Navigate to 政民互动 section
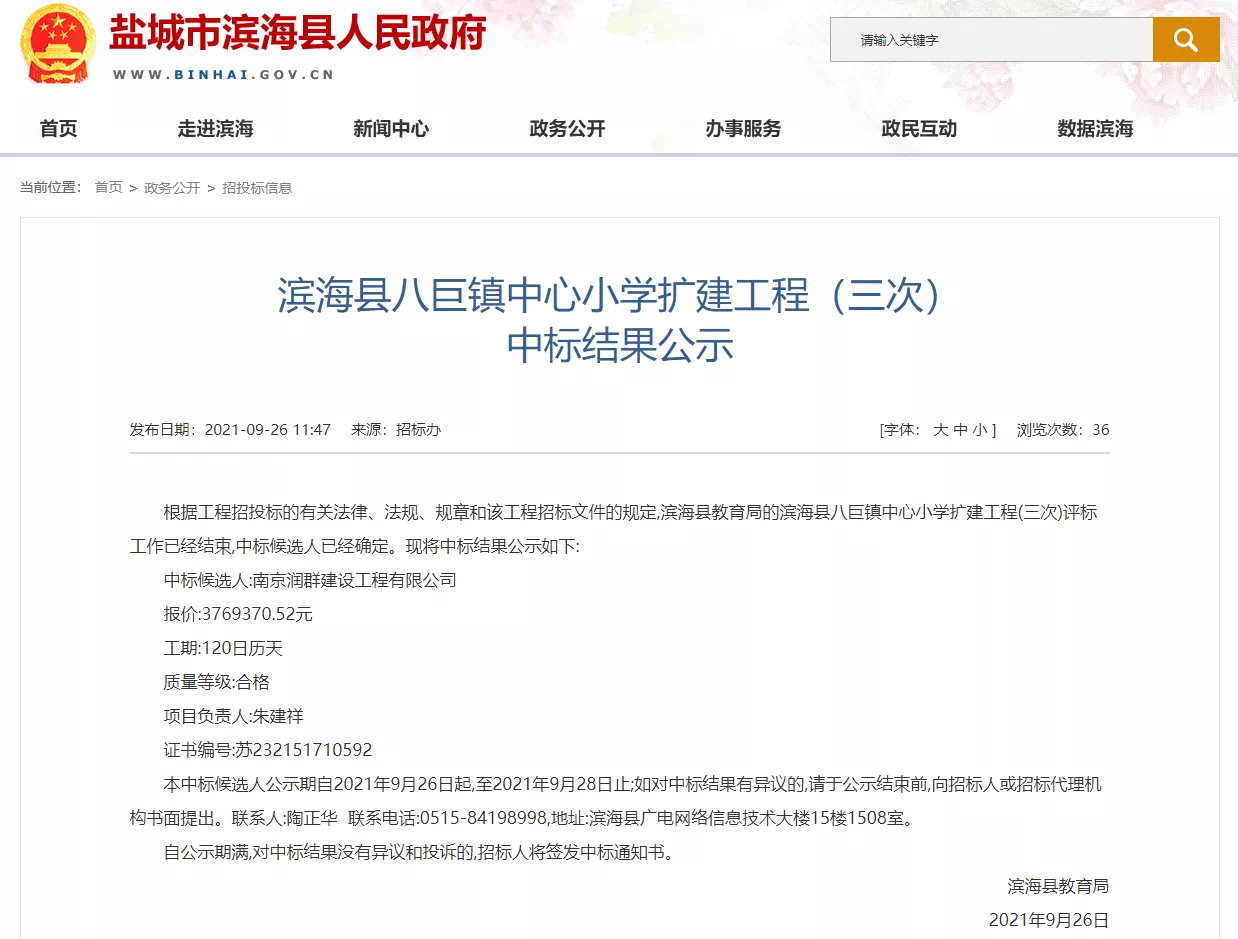Viewport: 1238px width, 939px height. (919, 129)
